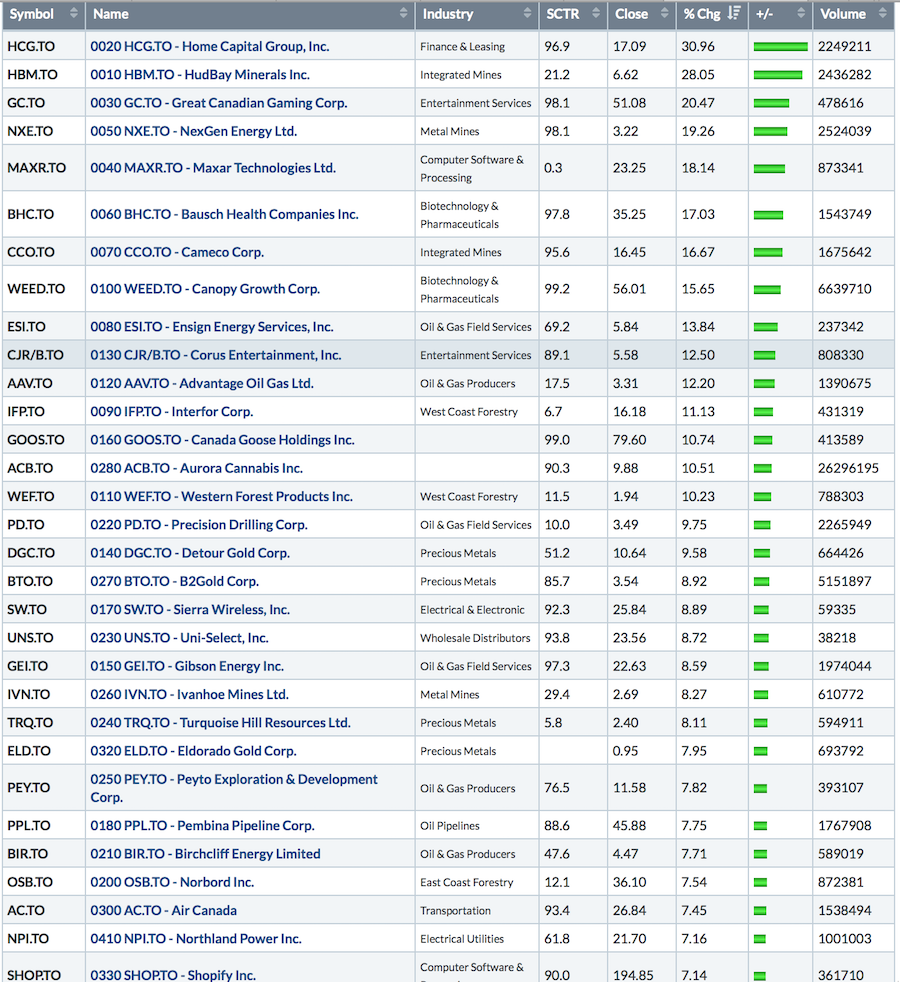Click the SCTR column header label
Screen dimensions: 900x982
(562, 14)
